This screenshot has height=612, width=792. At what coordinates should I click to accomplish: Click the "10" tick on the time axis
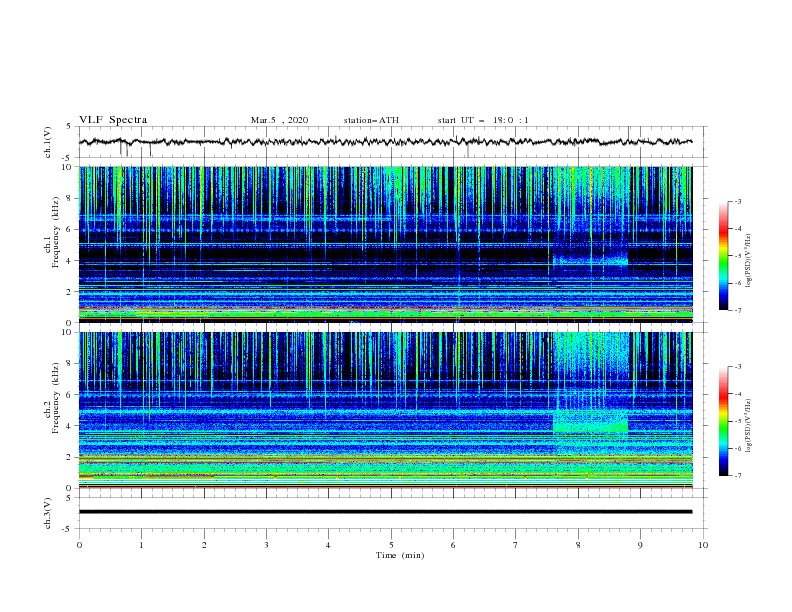click(703, 545)
